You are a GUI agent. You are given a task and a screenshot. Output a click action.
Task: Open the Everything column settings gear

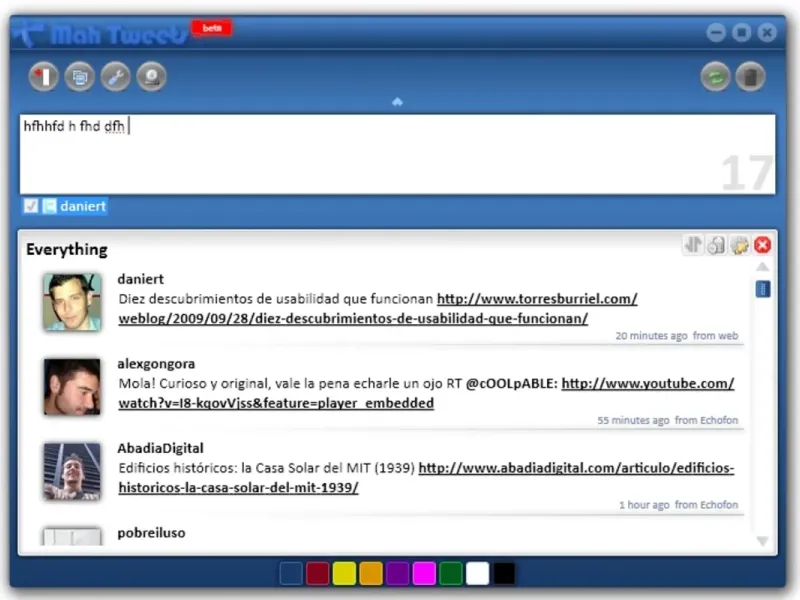point(739,245)
